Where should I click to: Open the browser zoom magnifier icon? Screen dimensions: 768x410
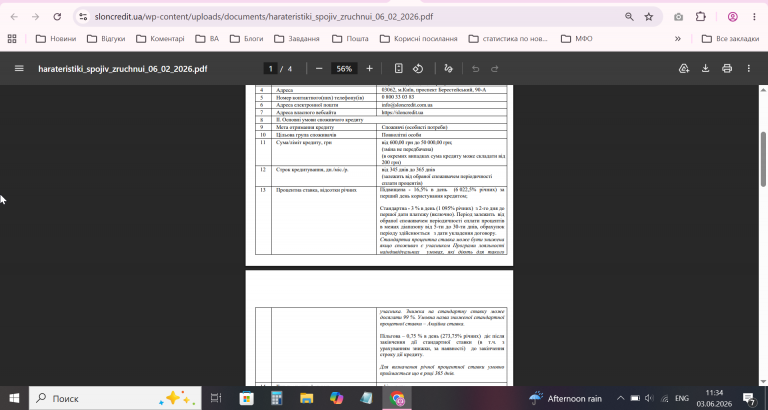point(629,17)
